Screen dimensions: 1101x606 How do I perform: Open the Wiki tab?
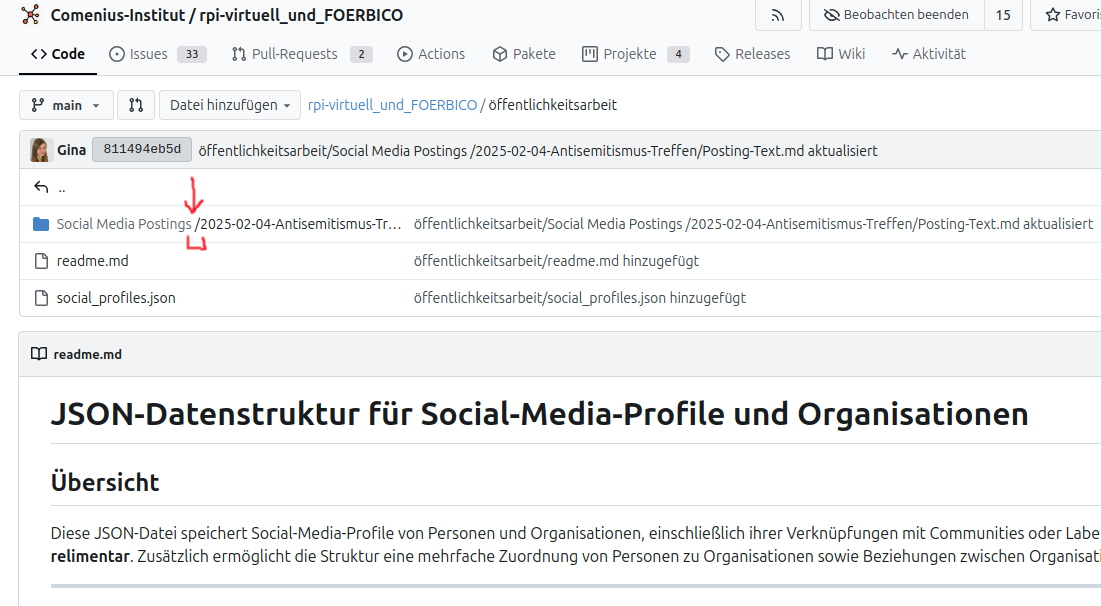tap(841, 54)
